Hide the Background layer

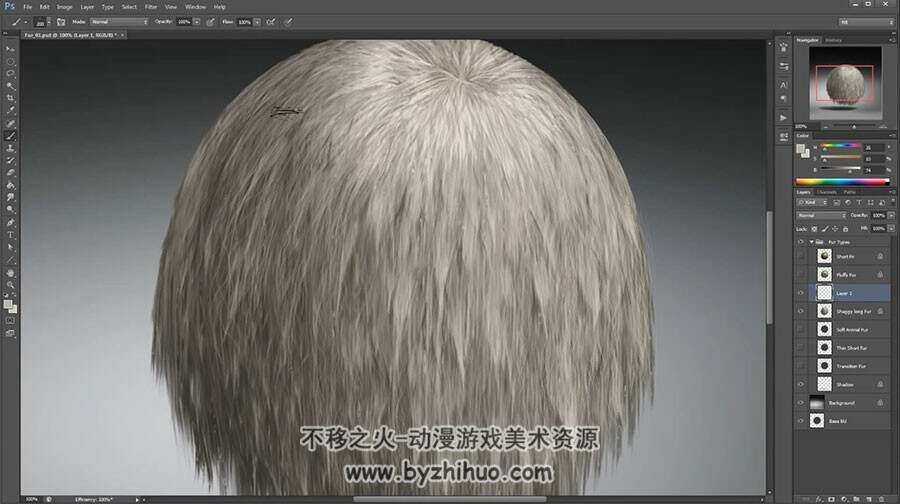[801, 403]
